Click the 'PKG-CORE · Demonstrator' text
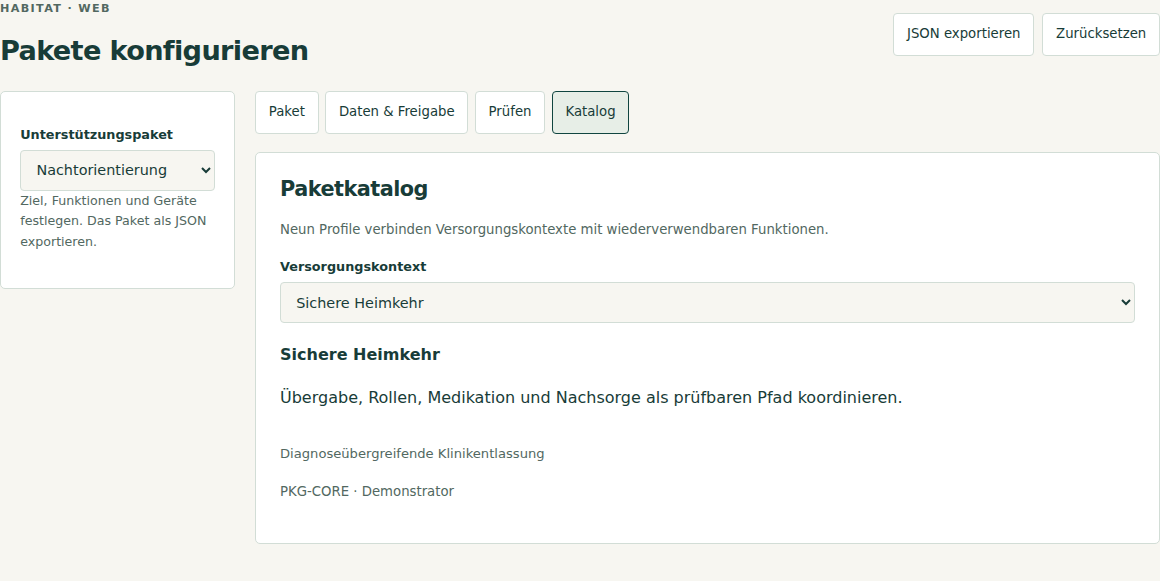 click(x=367, y=491)
